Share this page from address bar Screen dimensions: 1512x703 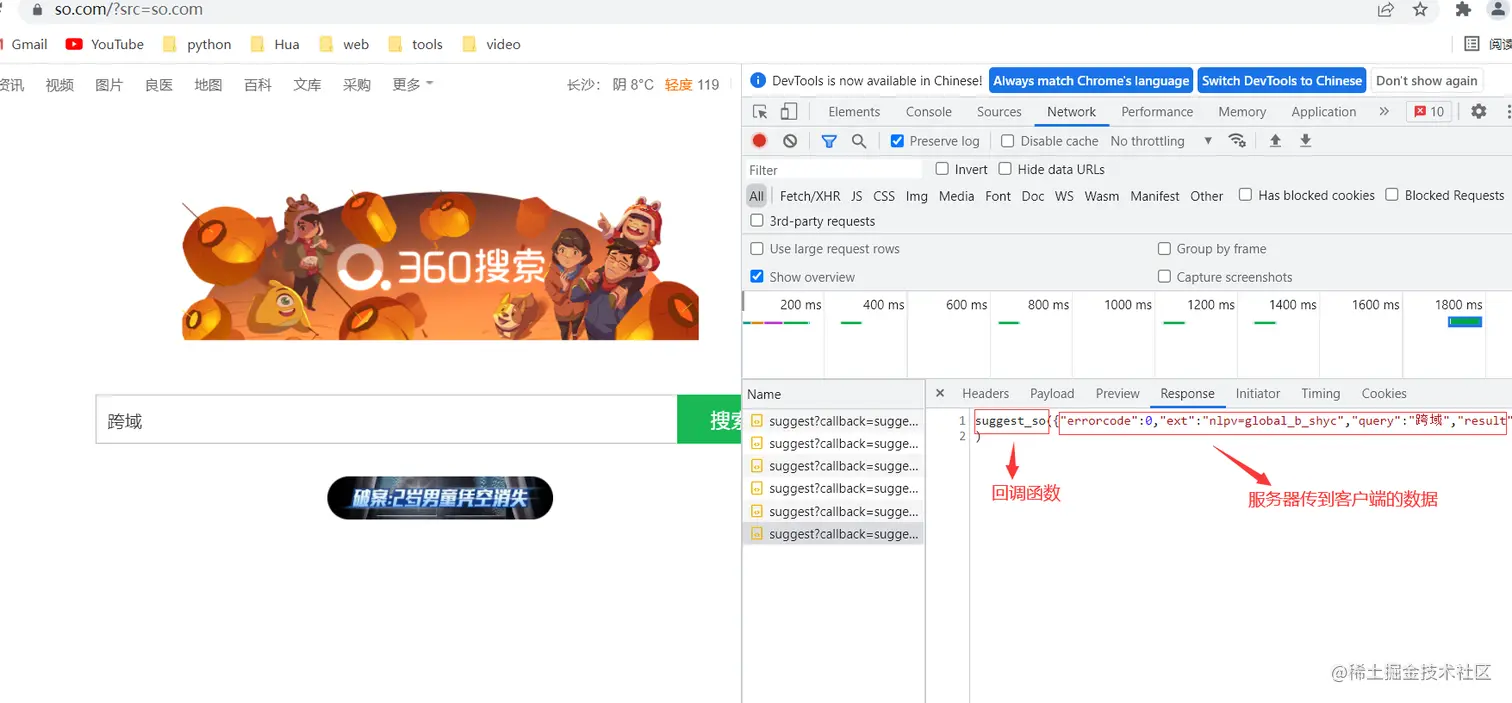[x=1386, y=10]
